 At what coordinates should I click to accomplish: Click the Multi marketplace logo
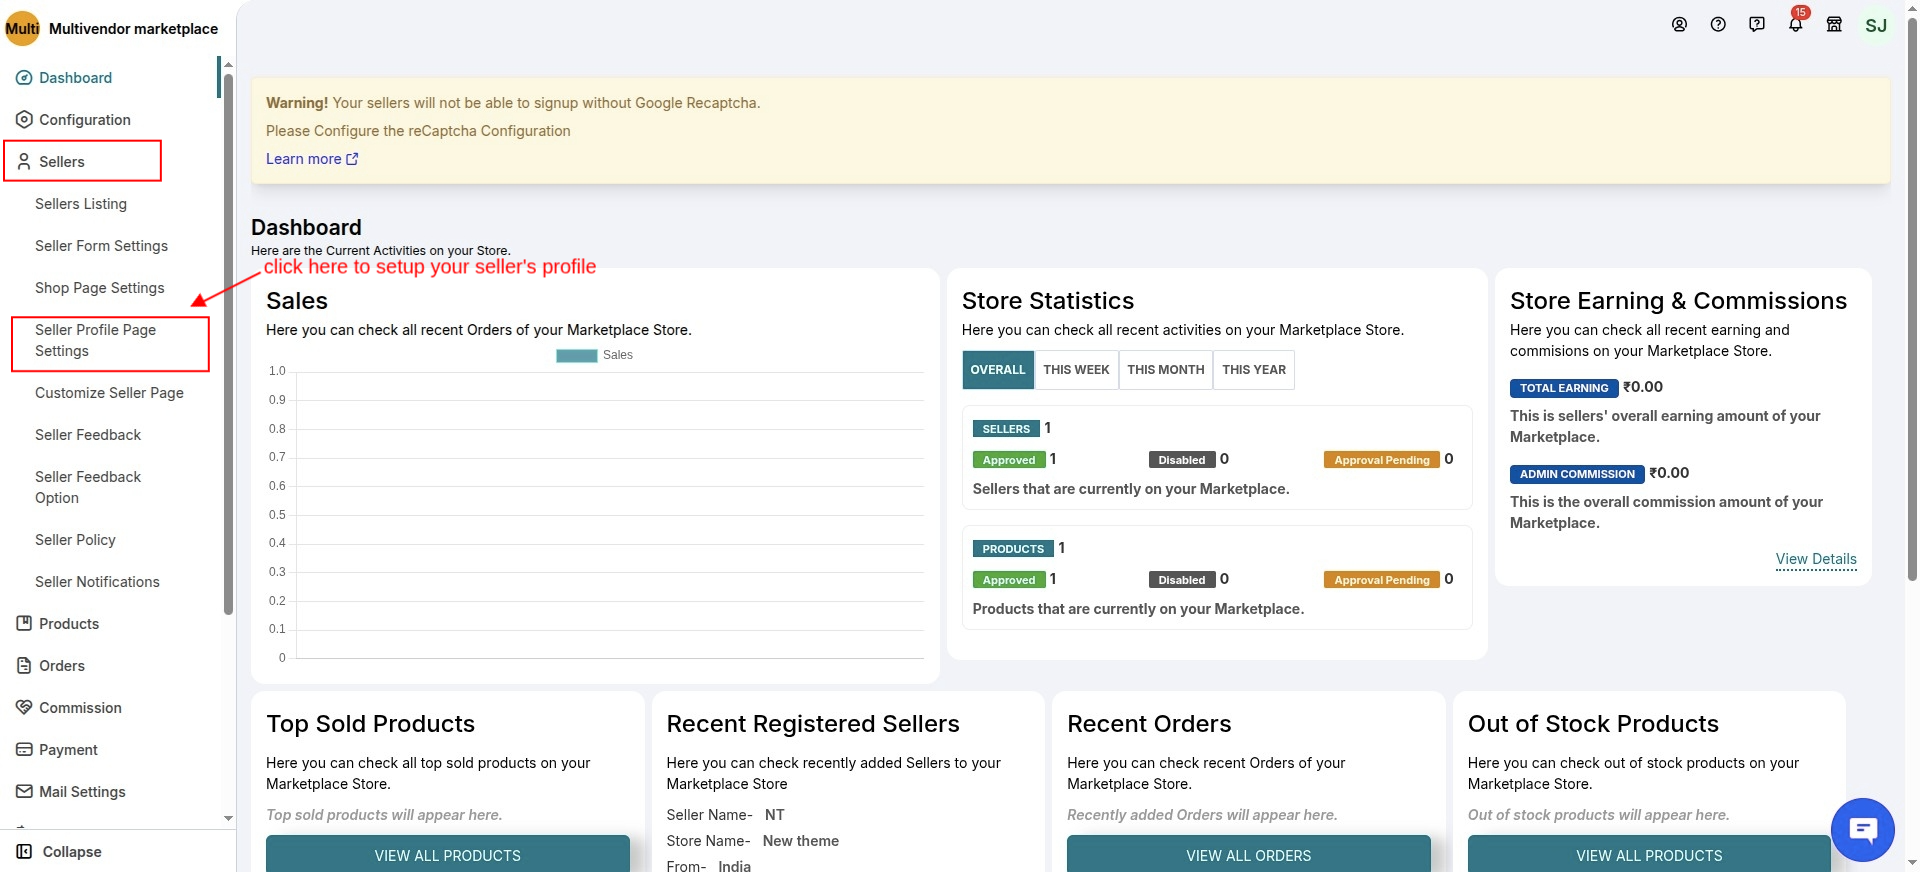22,29
